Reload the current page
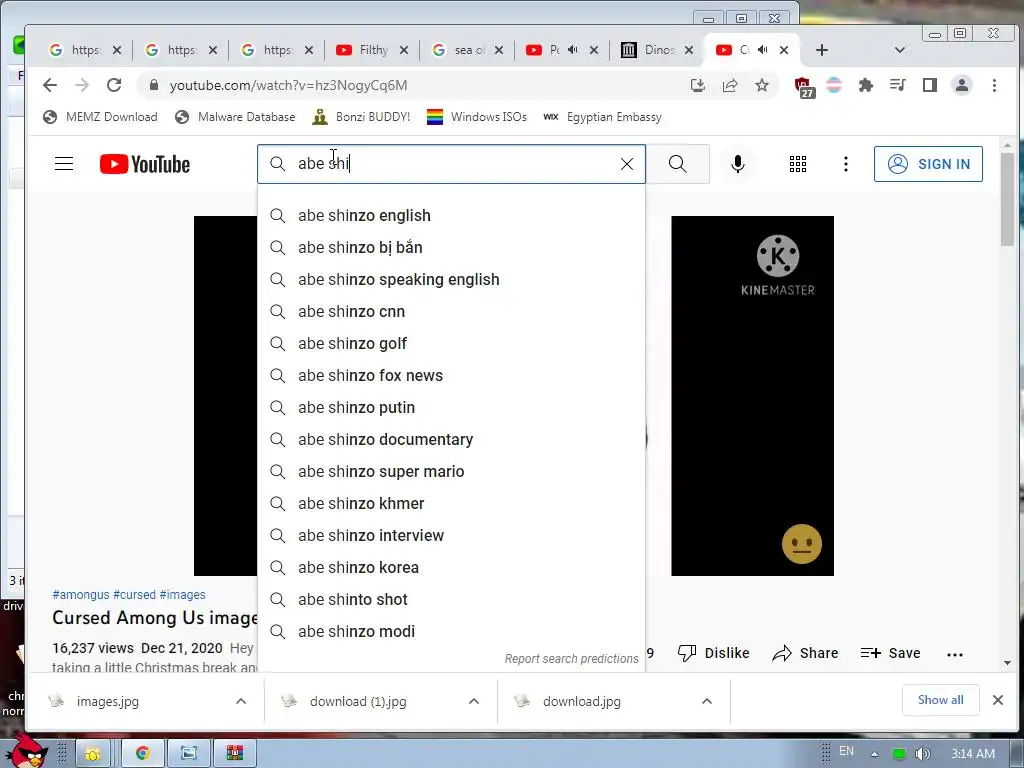 click(x=114, y=85)
